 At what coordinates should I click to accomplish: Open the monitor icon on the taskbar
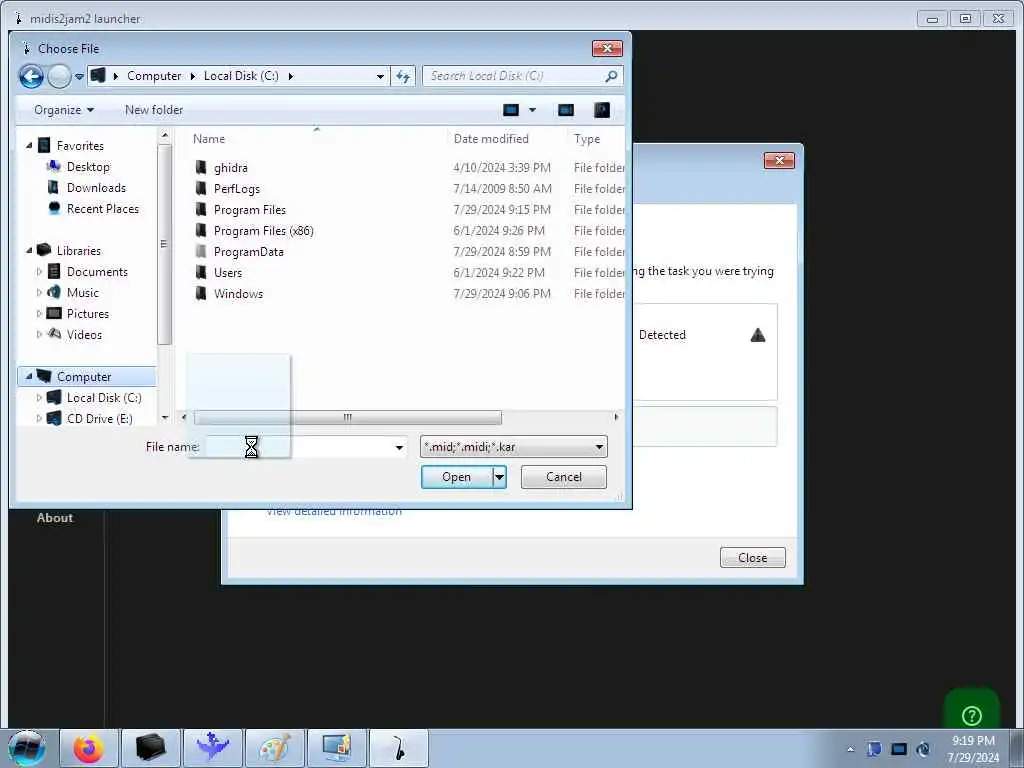click(x=337, y=748)
